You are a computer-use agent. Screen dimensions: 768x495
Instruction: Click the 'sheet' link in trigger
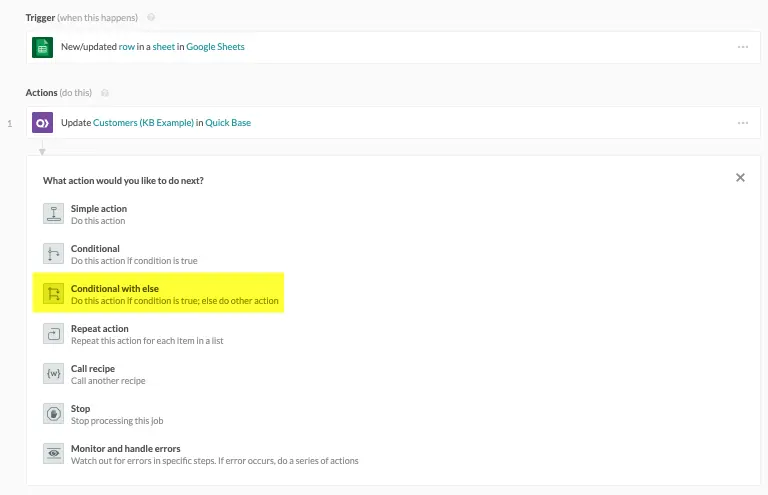pyautogui.click(x=164, y=47)
